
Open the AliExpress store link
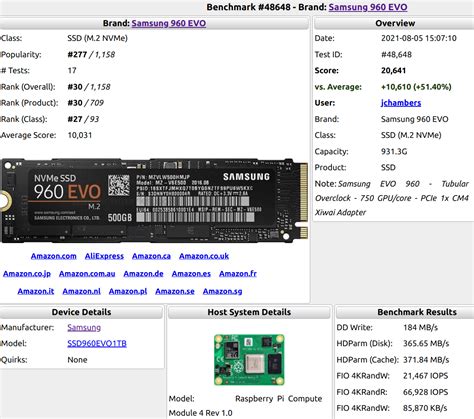104,256
